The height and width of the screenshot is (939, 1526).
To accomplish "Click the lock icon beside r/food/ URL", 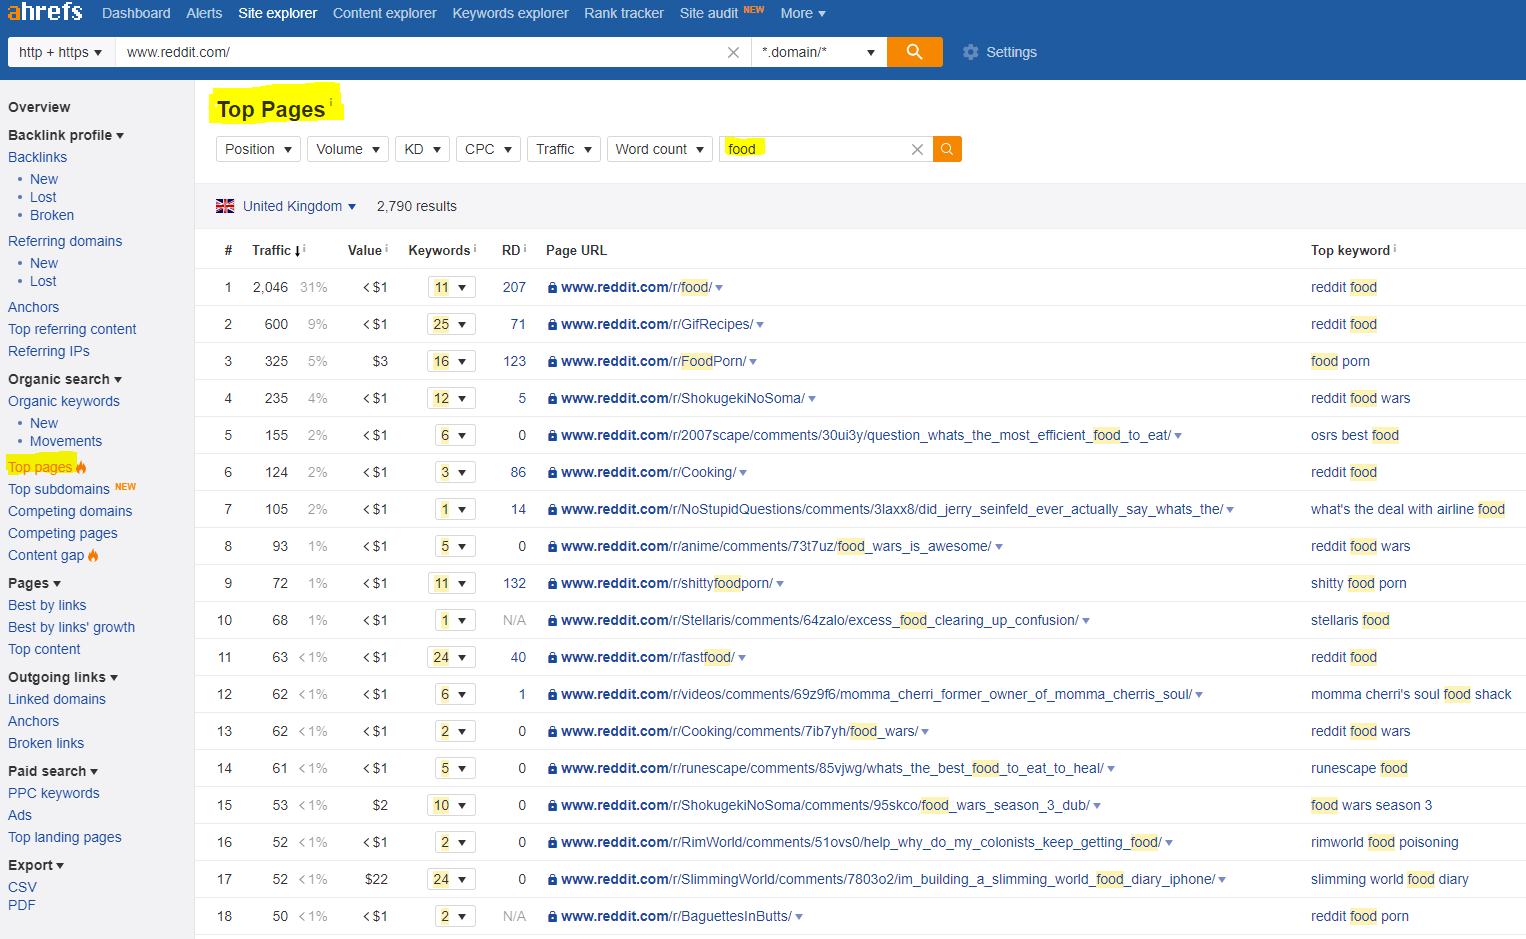I will (x=552, y=288).
